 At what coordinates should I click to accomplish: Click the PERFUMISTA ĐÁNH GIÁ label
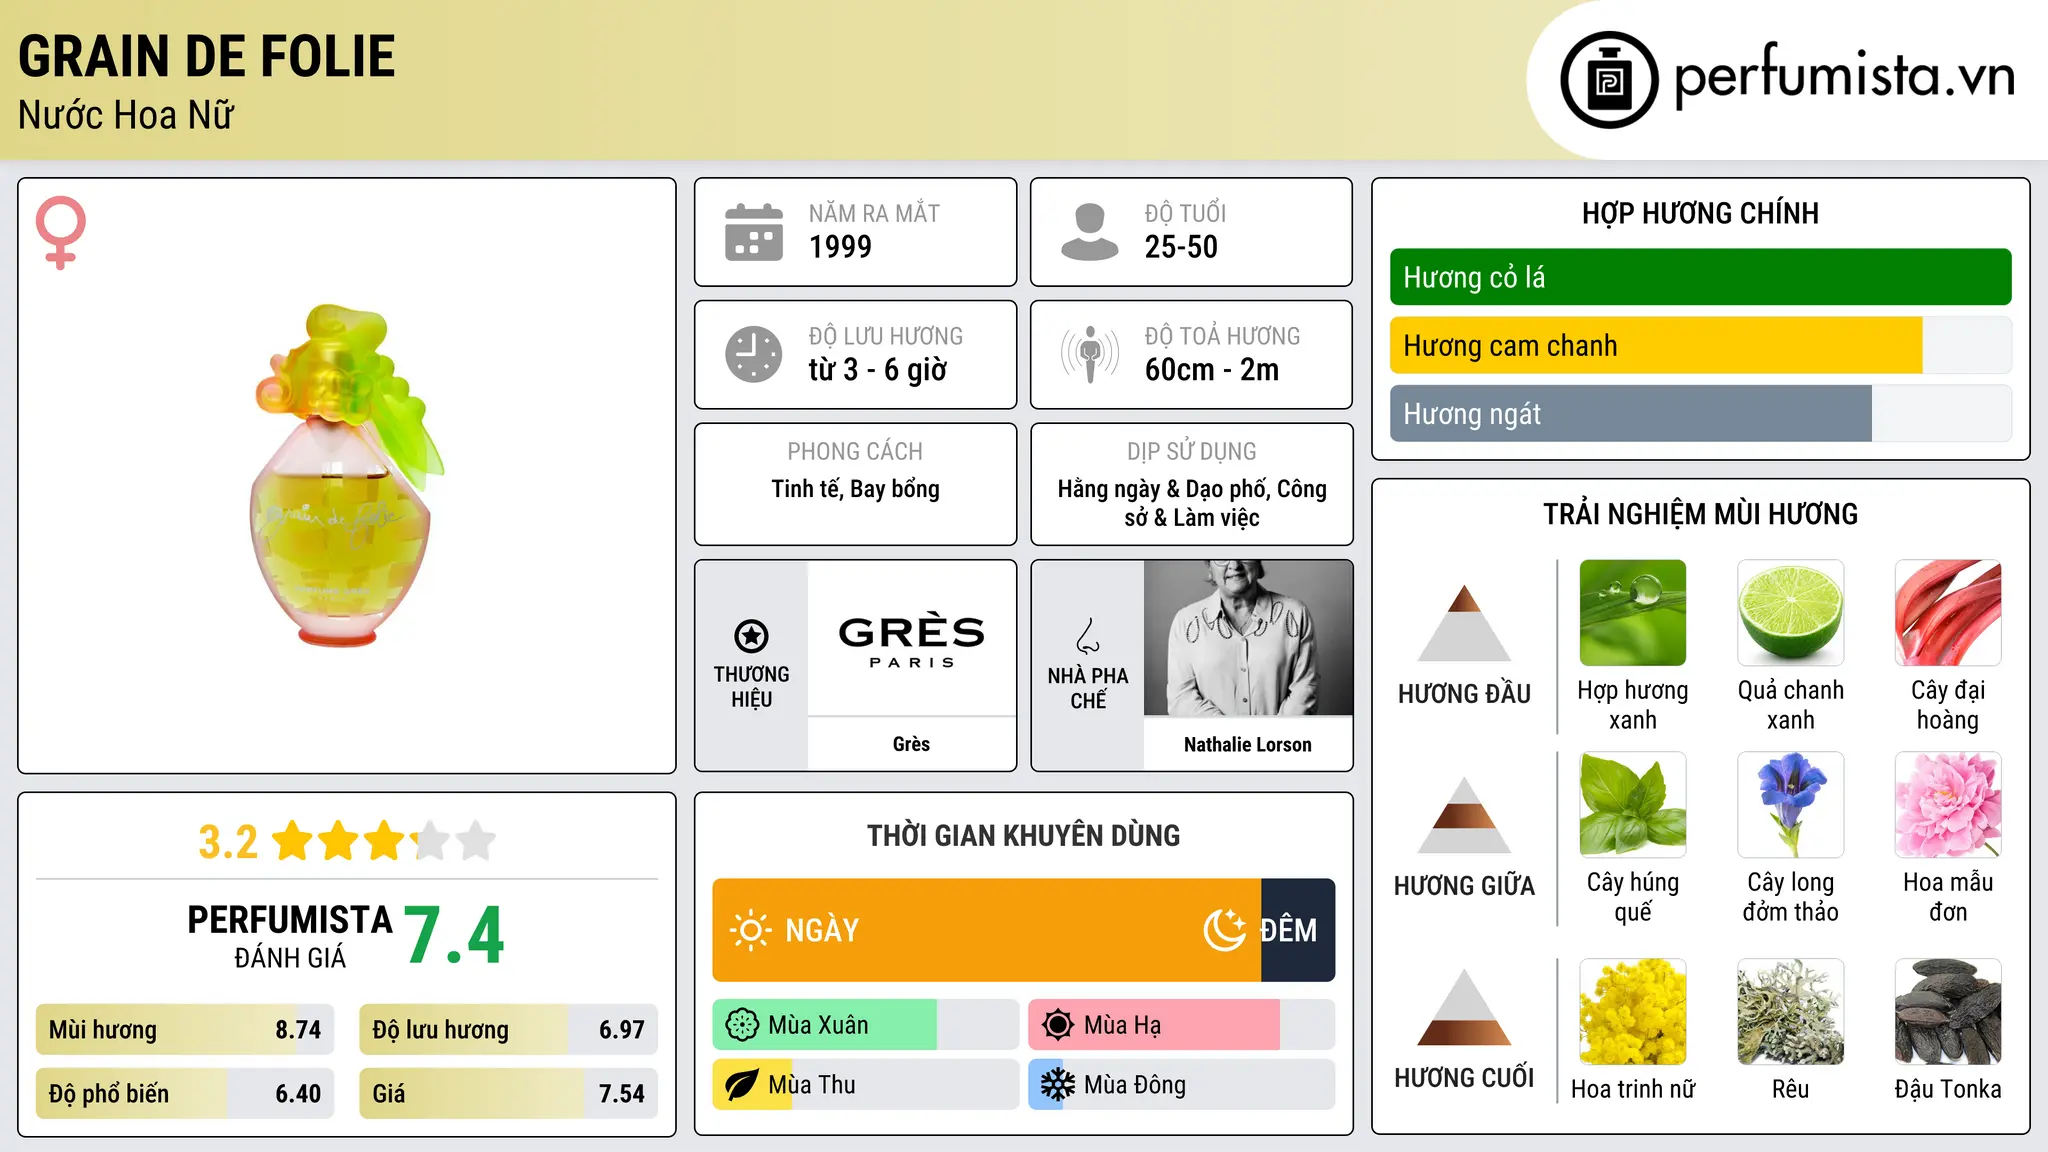pos(290,936)
